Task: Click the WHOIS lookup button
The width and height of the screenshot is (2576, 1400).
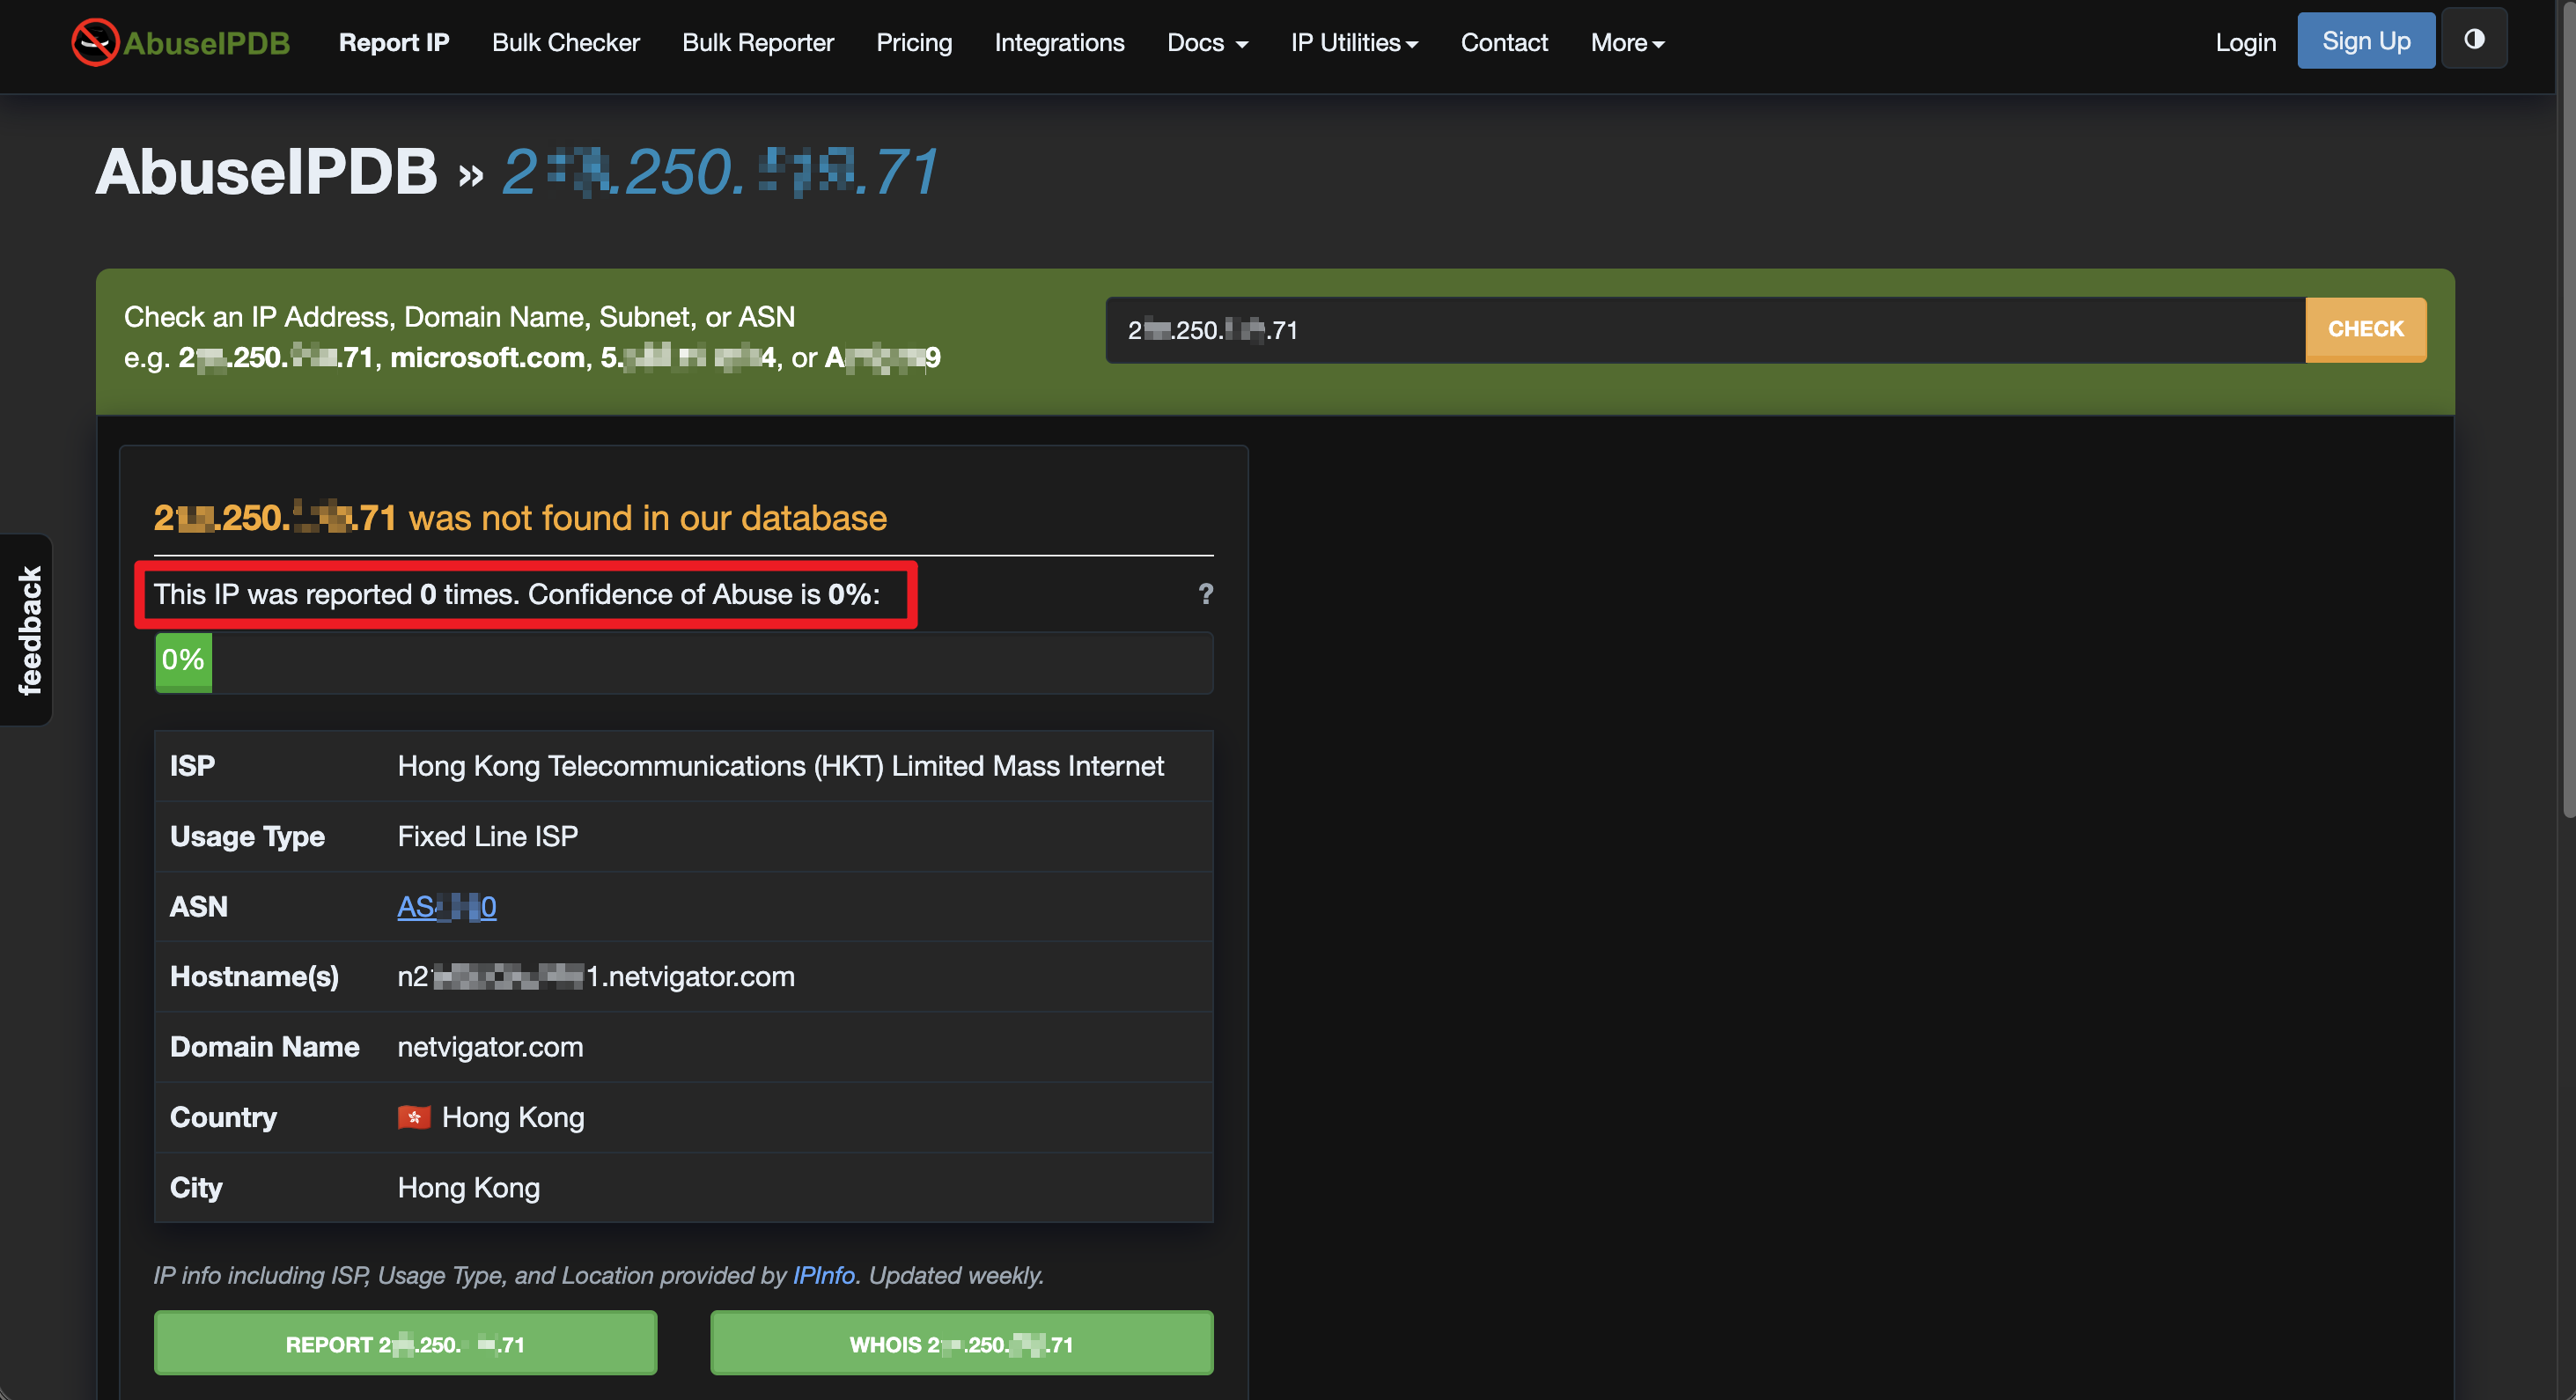Action: click(x=961, y=1343)
